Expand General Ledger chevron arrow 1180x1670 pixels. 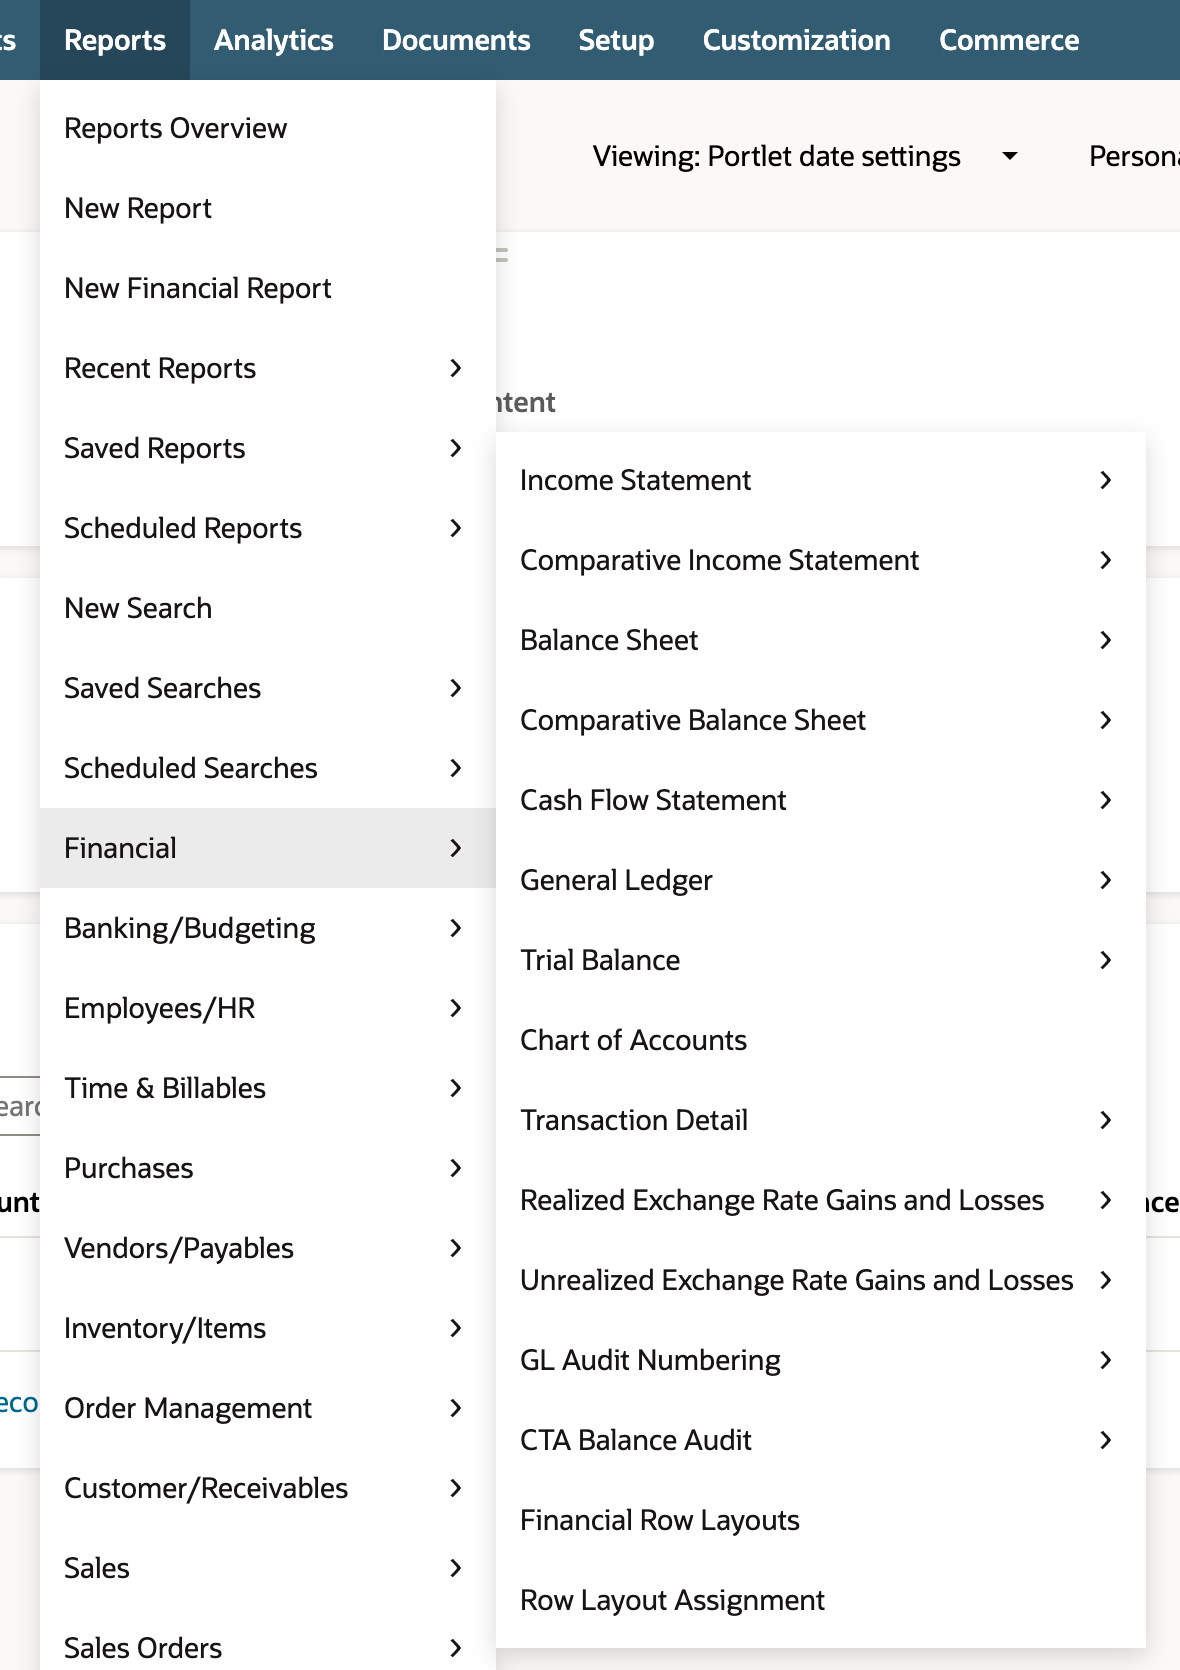[x=1106, y=880]
